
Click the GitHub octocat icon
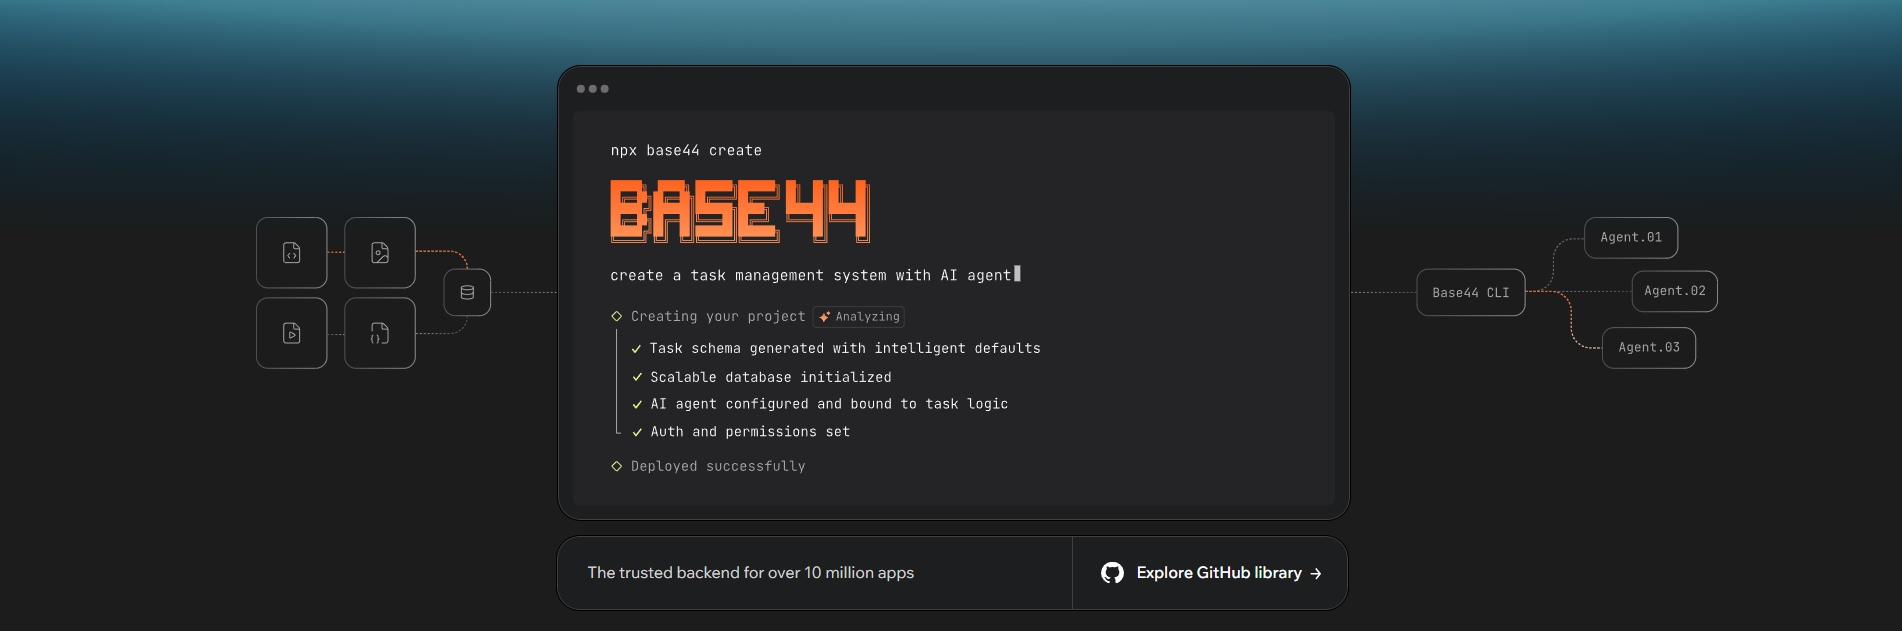(x=1112, y=573)
